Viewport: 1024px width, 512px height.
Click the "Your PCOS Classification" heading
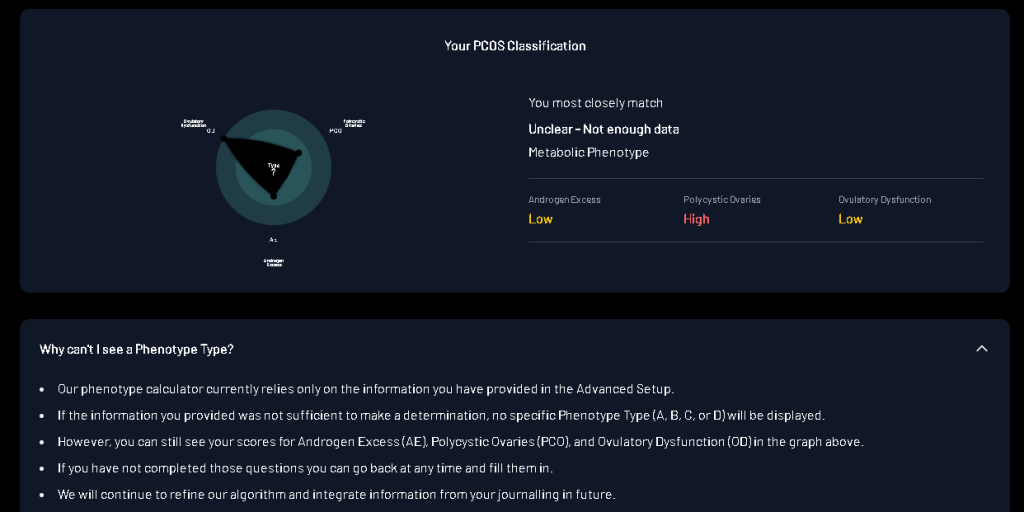click(515, 46)
